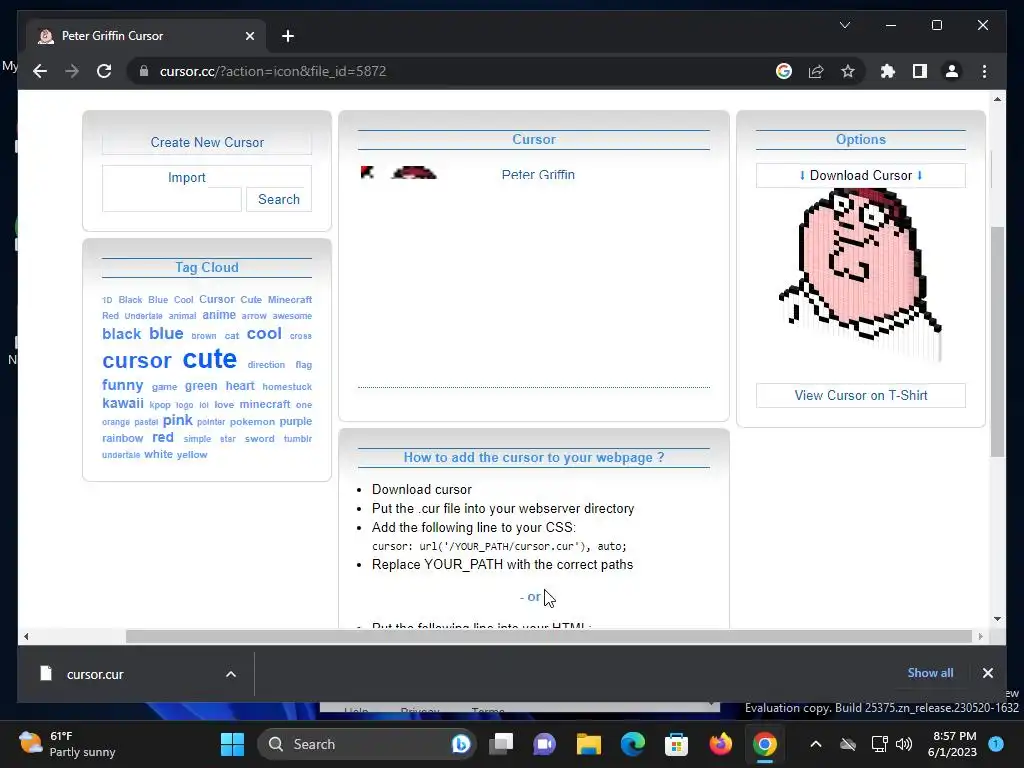Open the Chrome extensions puzzle icon
Image resolution: width=1024 pixels, height=768 pixels.
click(x=888, y=71)
